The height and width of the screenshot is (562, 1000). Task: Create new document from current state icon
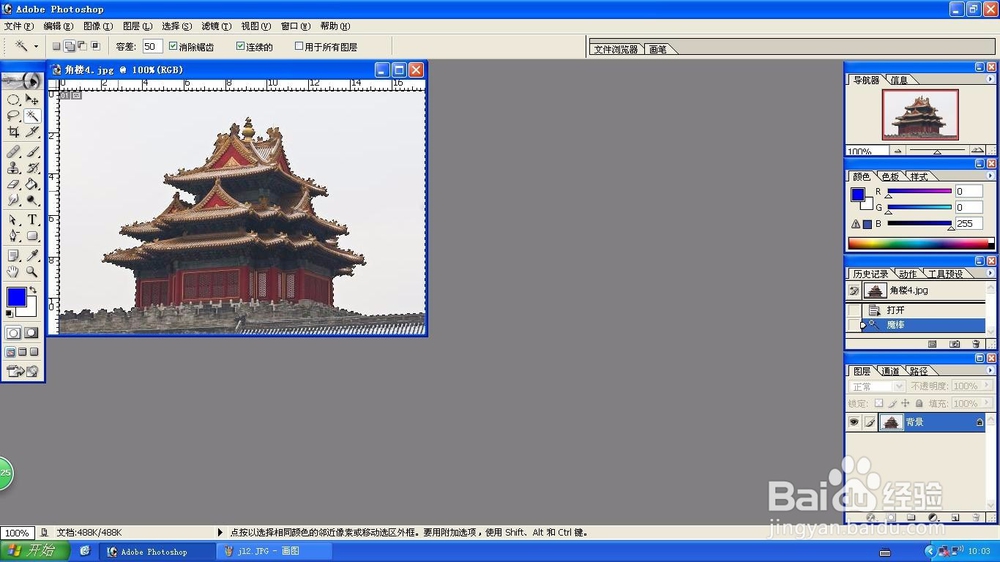point(932,344)
